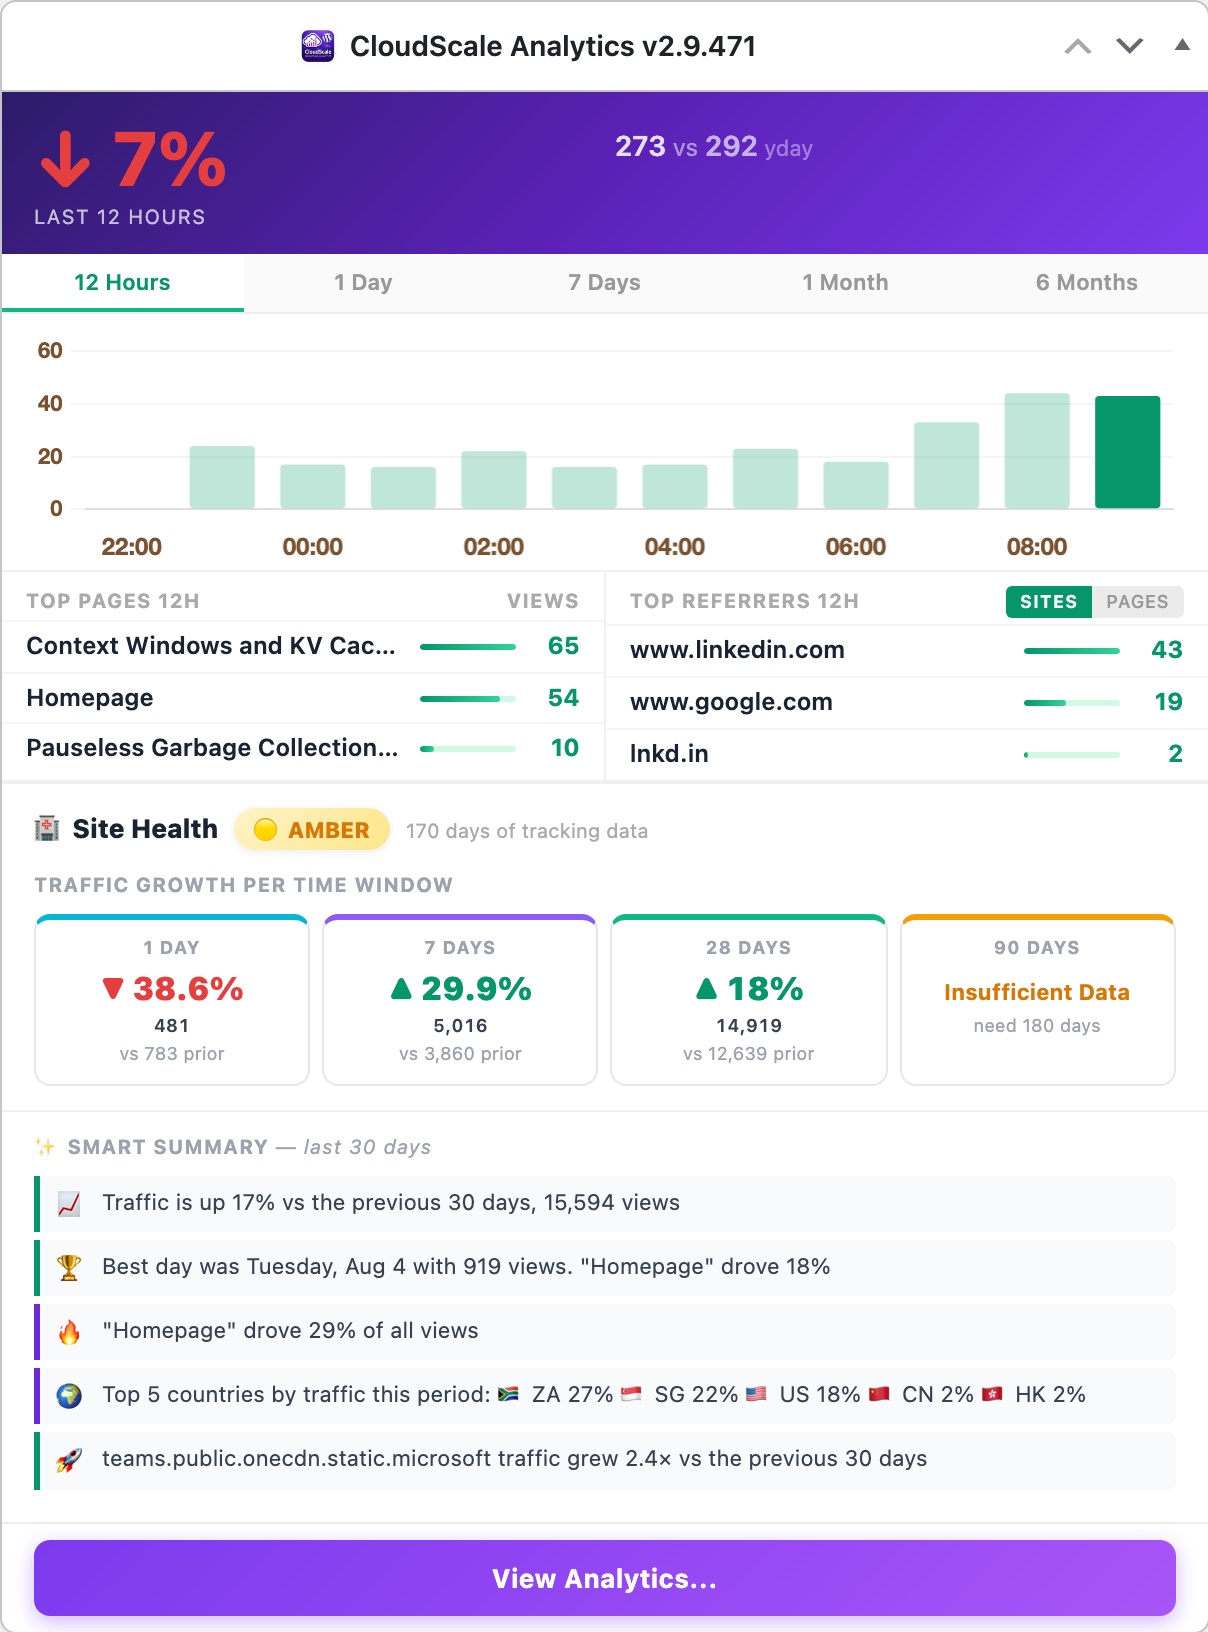1208x1632 pixels.
Task: Collapse widget with the solid triangle
Action: (x=1182, y=45)
